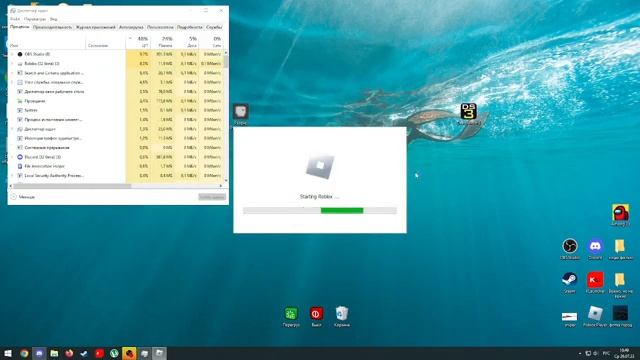Launch Firefox from the taskbar
Viewport: 640px width, 360px height.
pos(69,353)
